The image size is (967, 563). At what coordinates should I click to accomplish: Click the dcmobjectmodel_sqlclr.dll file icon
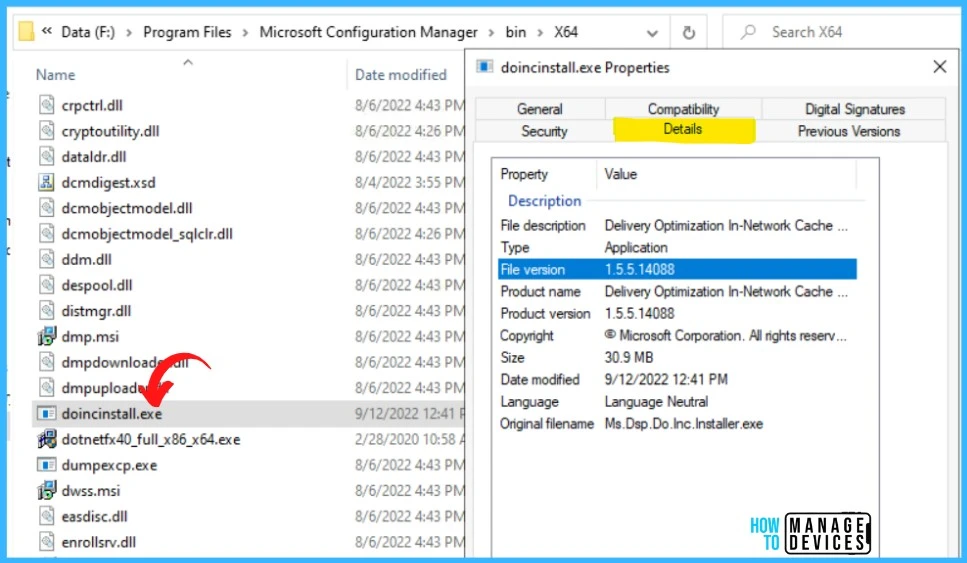[47, 234]
